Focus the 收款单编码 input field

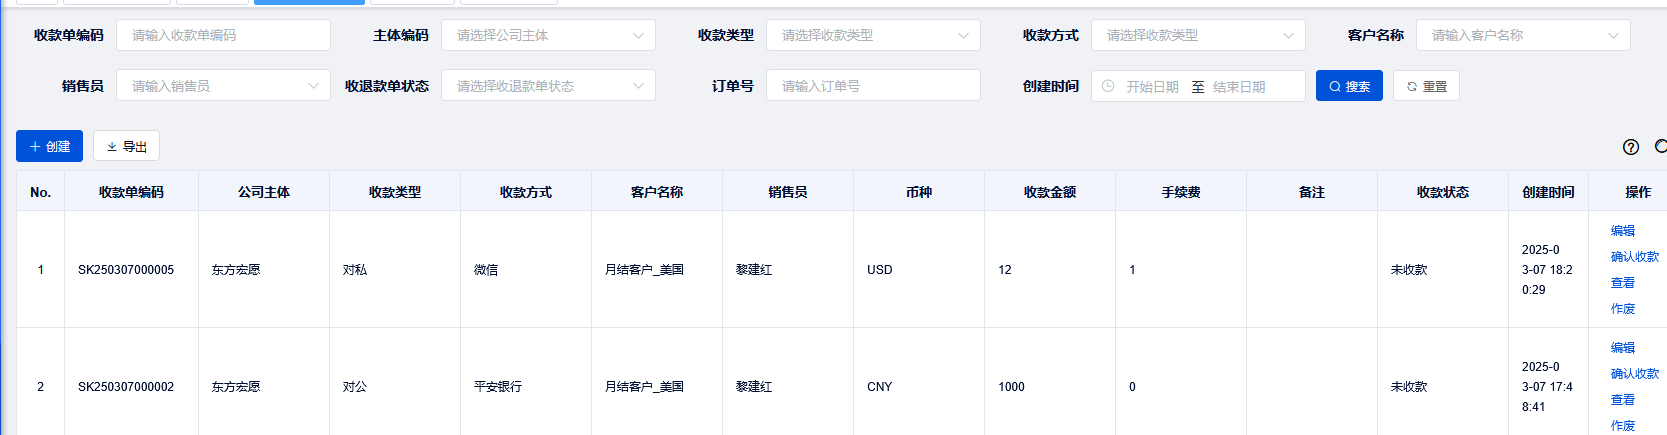point(222,35)
